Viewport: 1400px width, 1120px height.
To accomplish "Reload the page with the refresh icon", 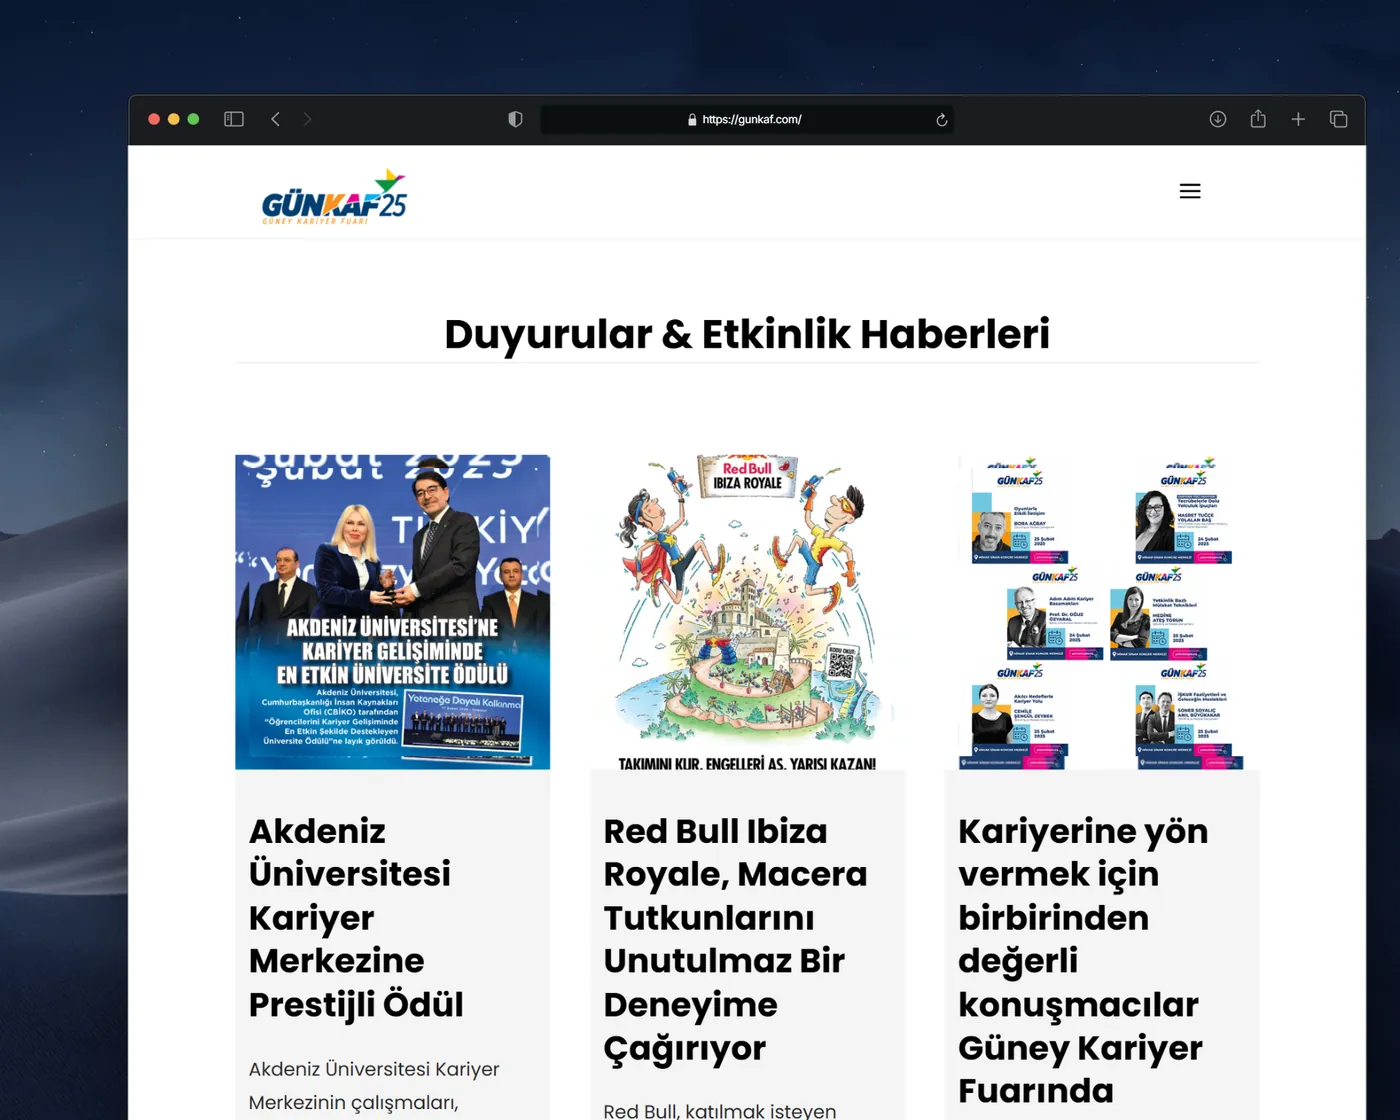I will [x=941, y=120].
